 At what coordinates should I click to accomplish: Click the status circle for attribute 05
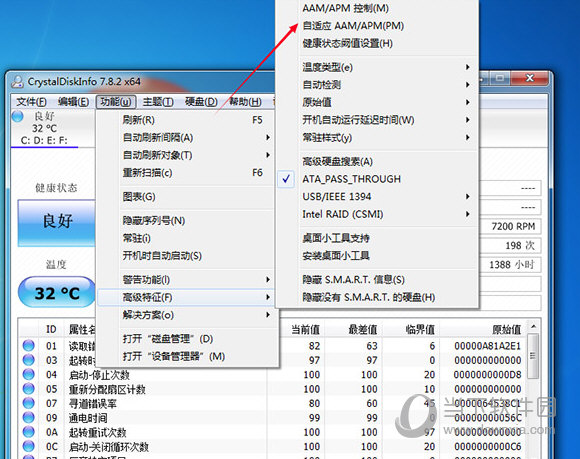[28, 389]
